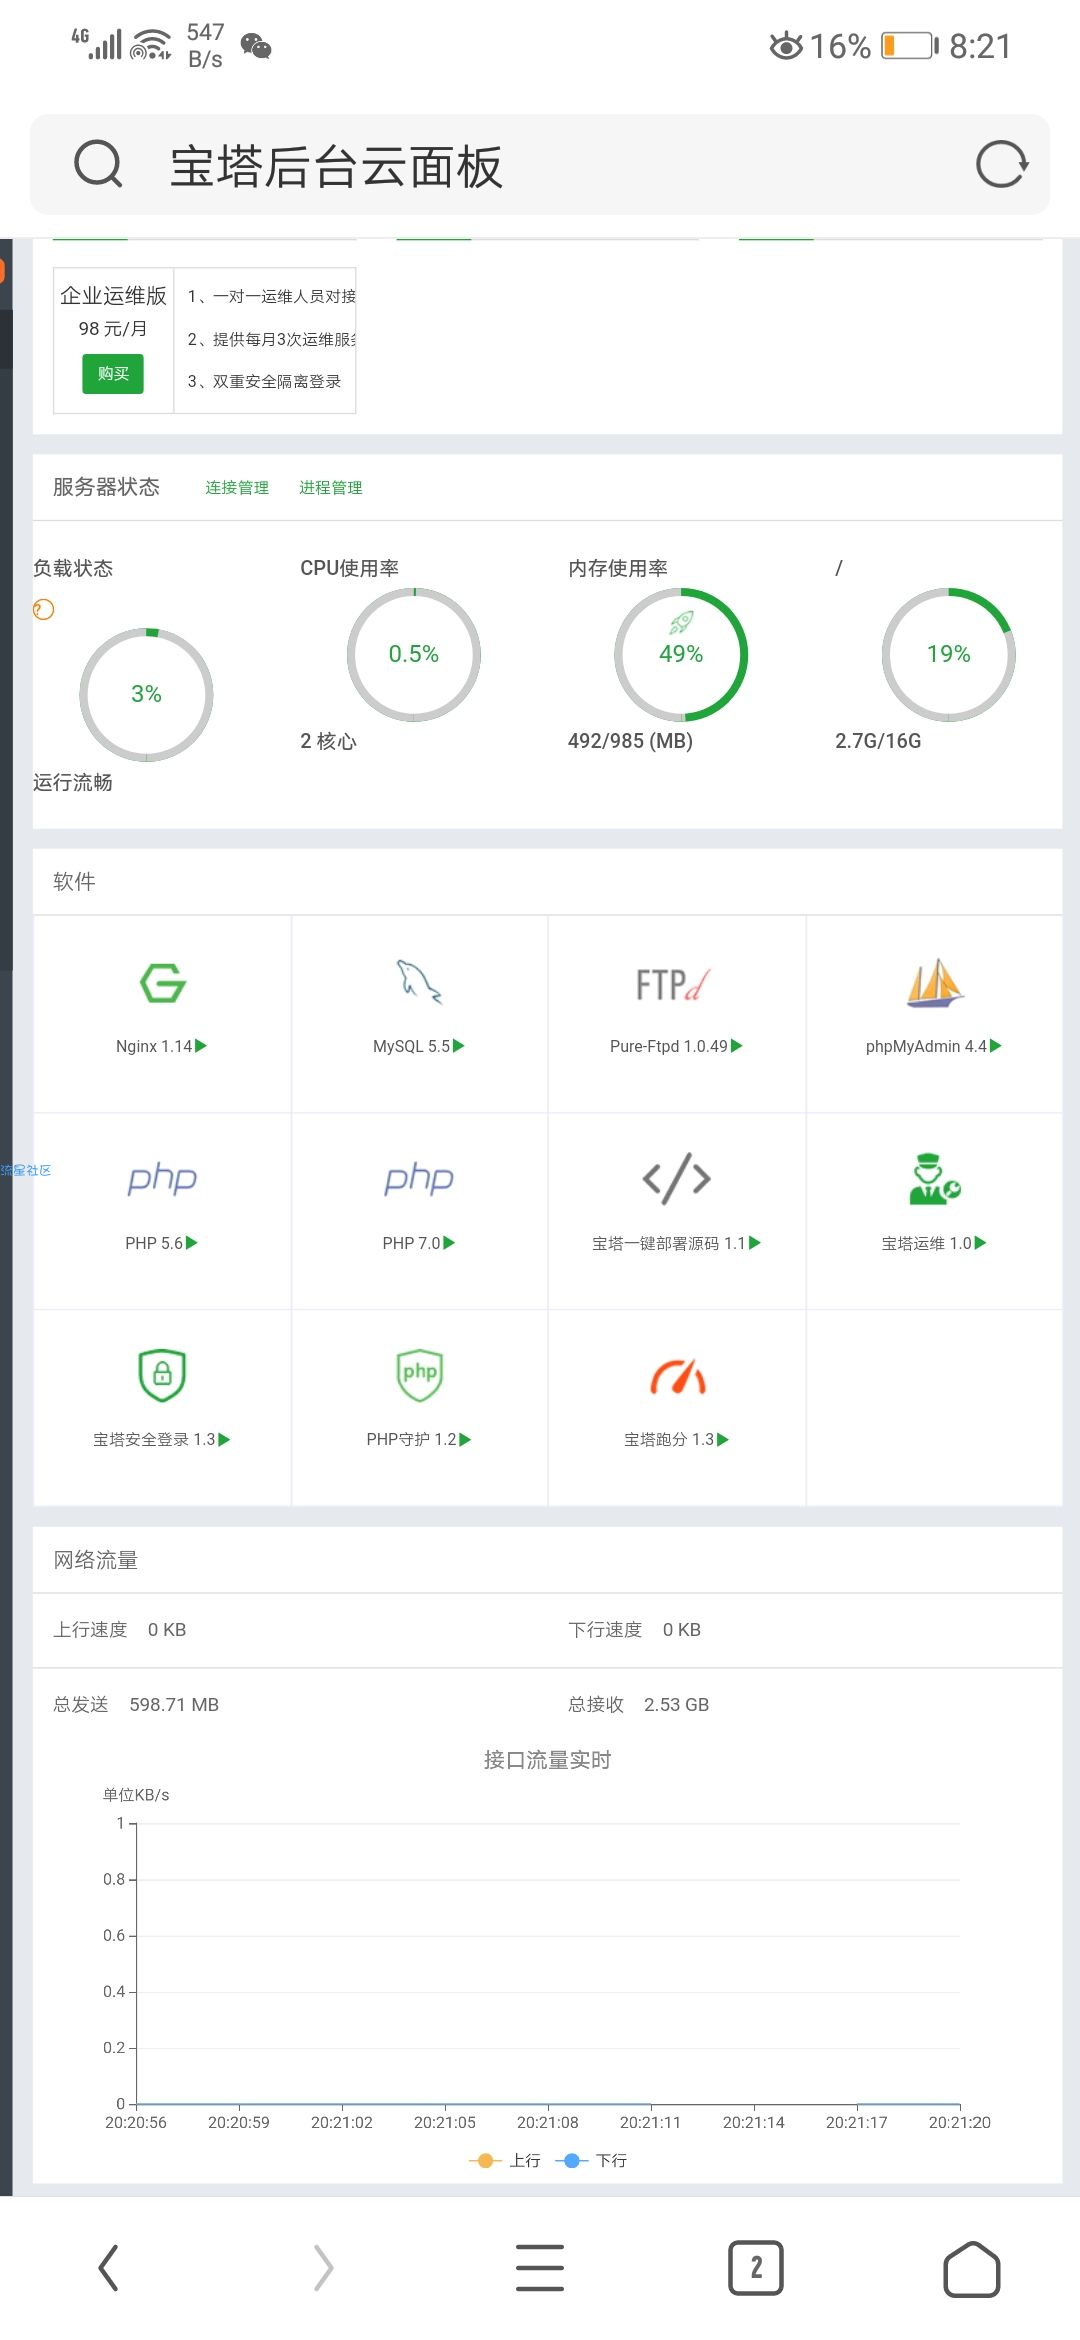Tap the 2 核心 CPU text
This screenshot has height=2340, width=1080.
tap(328, 741)
